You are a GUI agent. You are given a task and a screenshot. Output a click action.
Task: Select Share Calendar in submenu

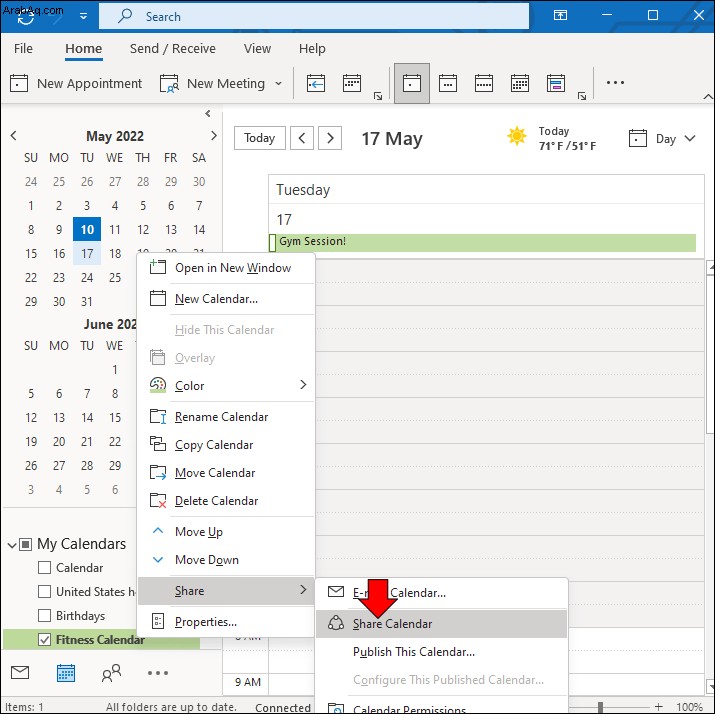[x=441, y=624]
